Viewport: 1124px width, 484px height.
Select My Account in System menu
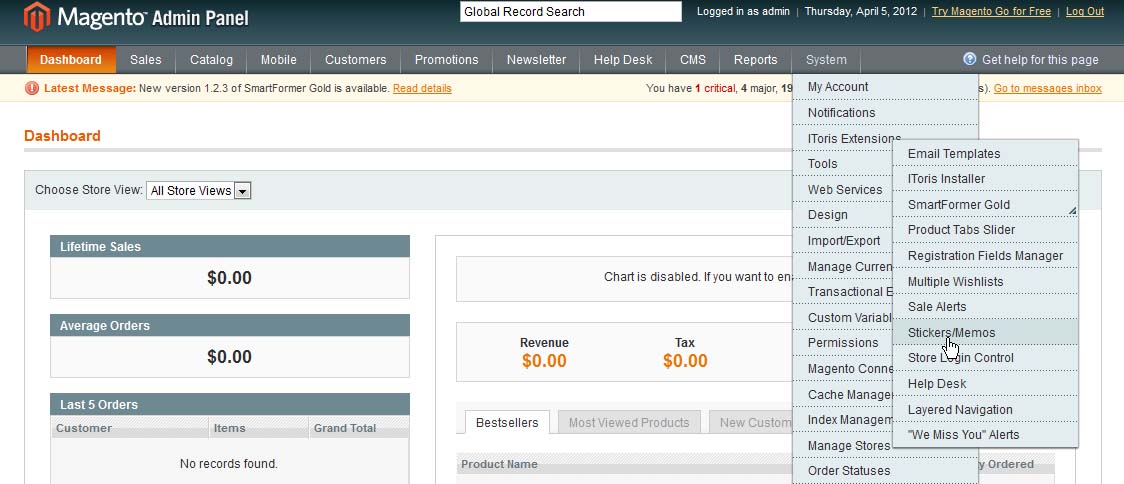point(885,87)
